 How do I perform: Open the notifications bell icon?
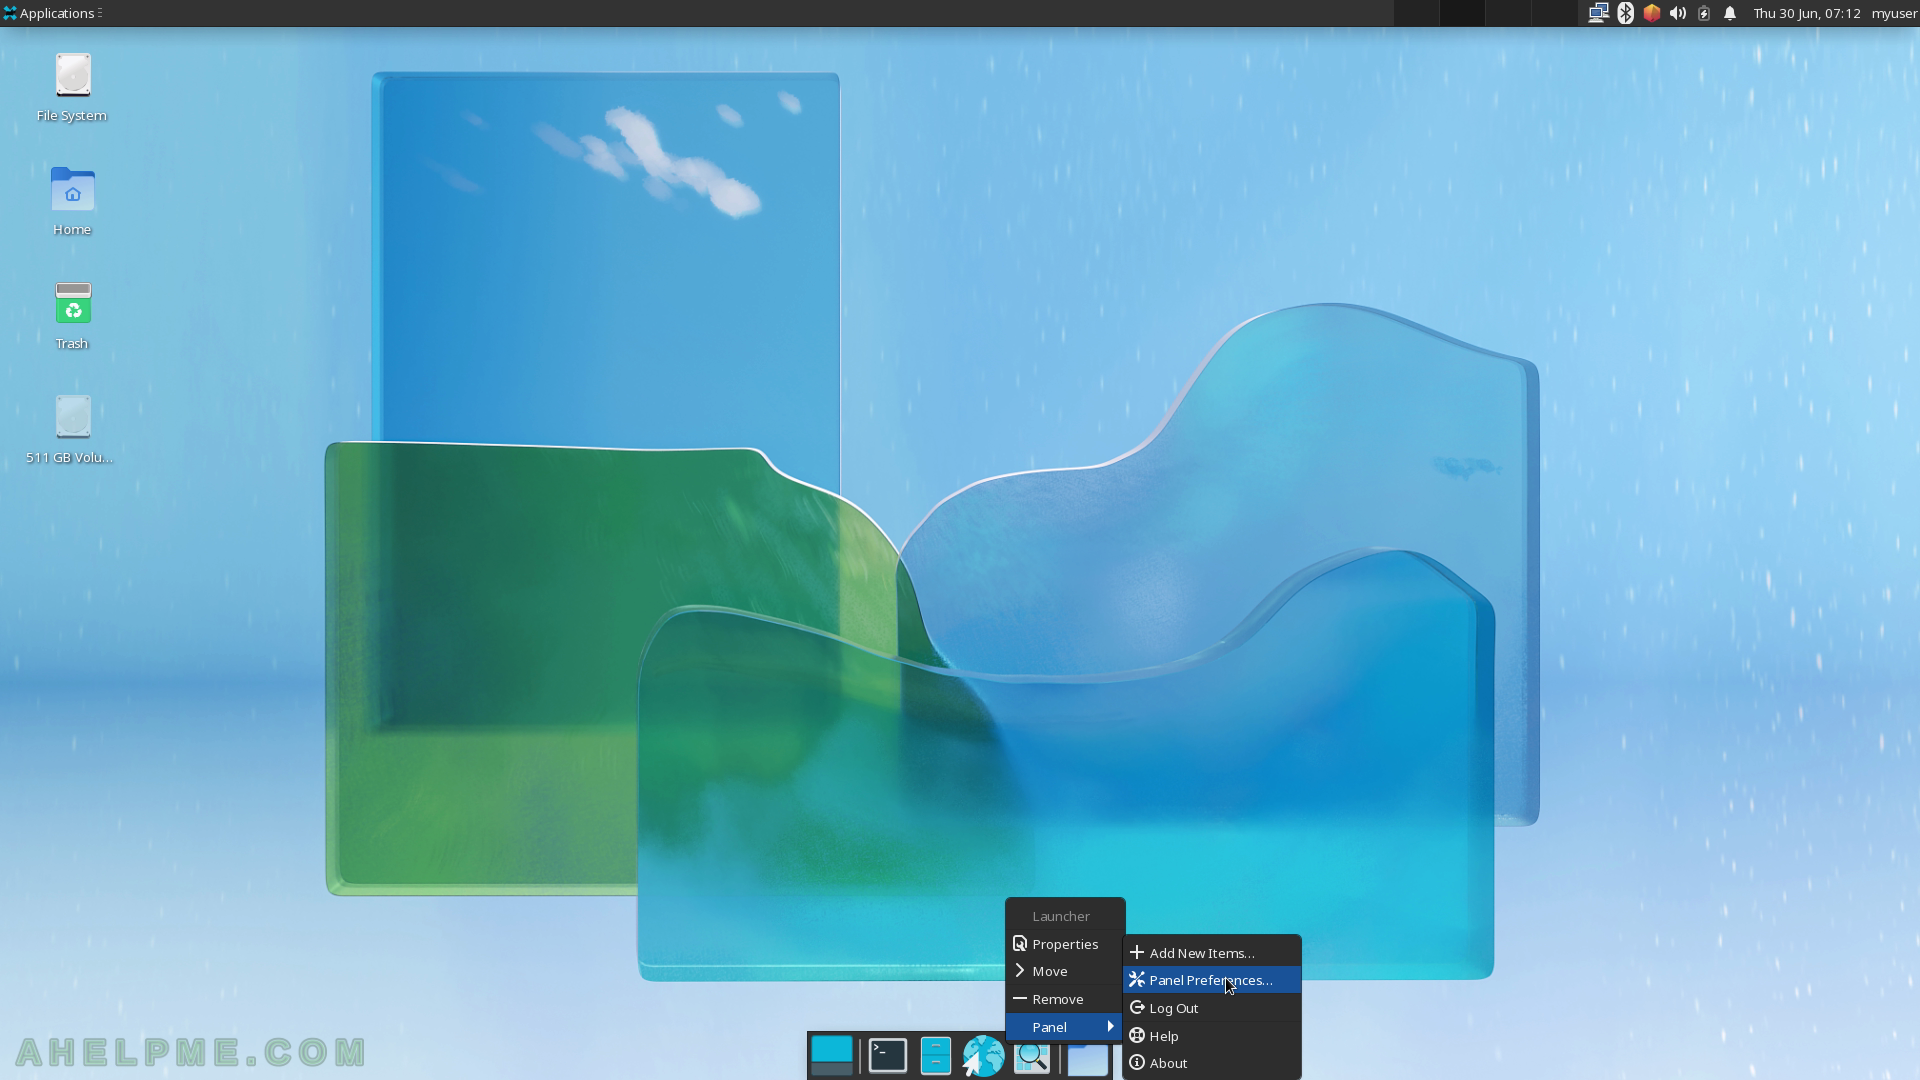pyautogui.click(x=1730, y=13)
